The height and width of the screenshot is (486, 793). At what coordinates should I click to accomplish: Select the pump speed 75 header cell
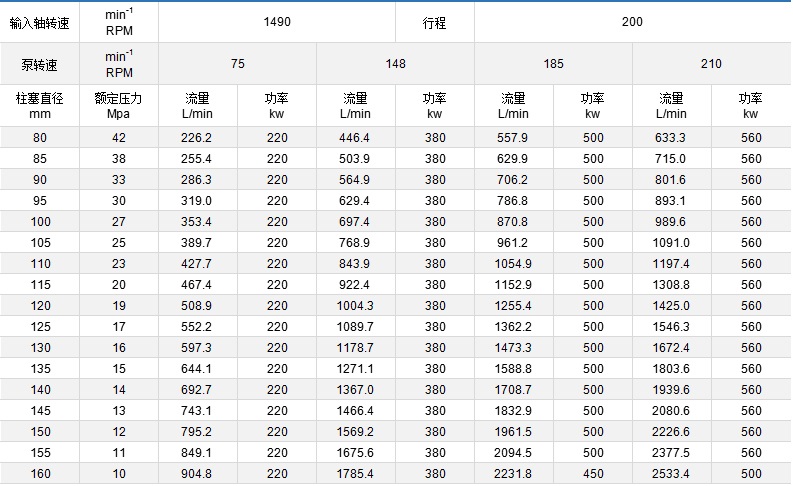click(237, 64)
